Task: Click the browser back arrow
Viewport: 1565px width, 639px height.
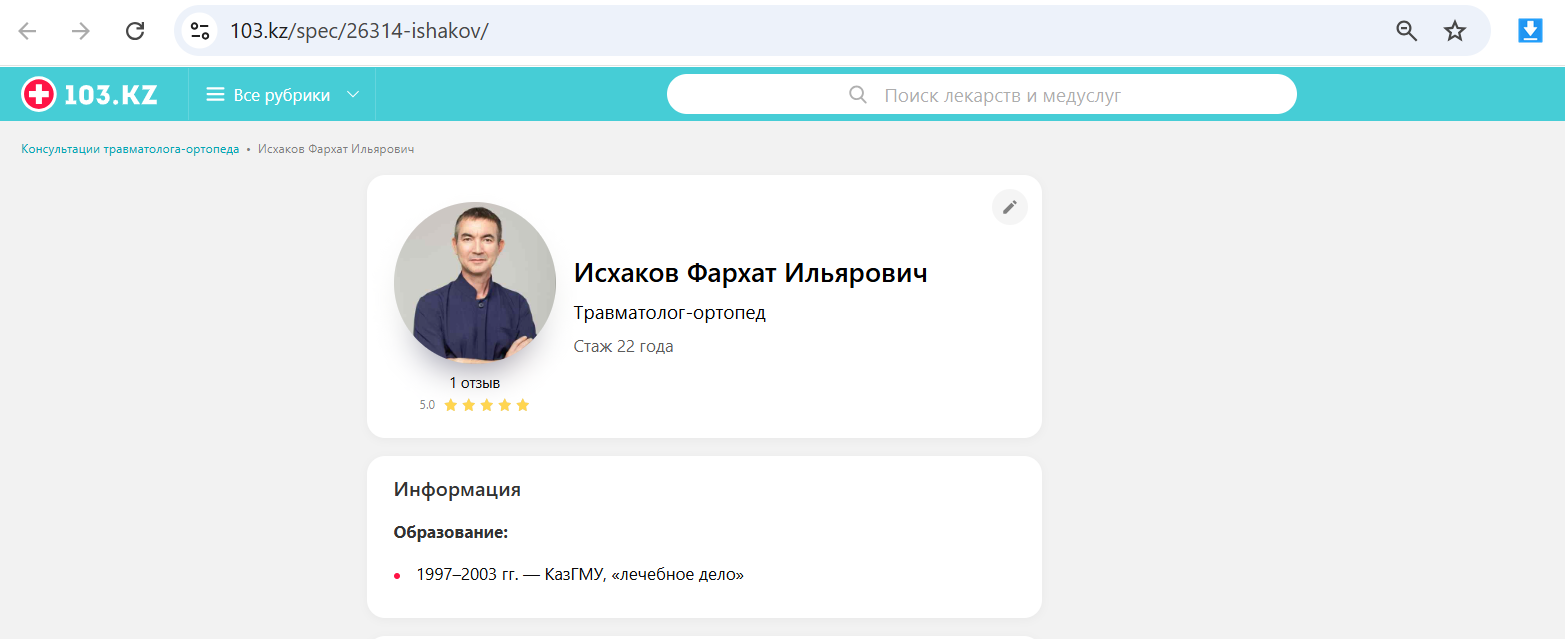Action: click(27, 31)
